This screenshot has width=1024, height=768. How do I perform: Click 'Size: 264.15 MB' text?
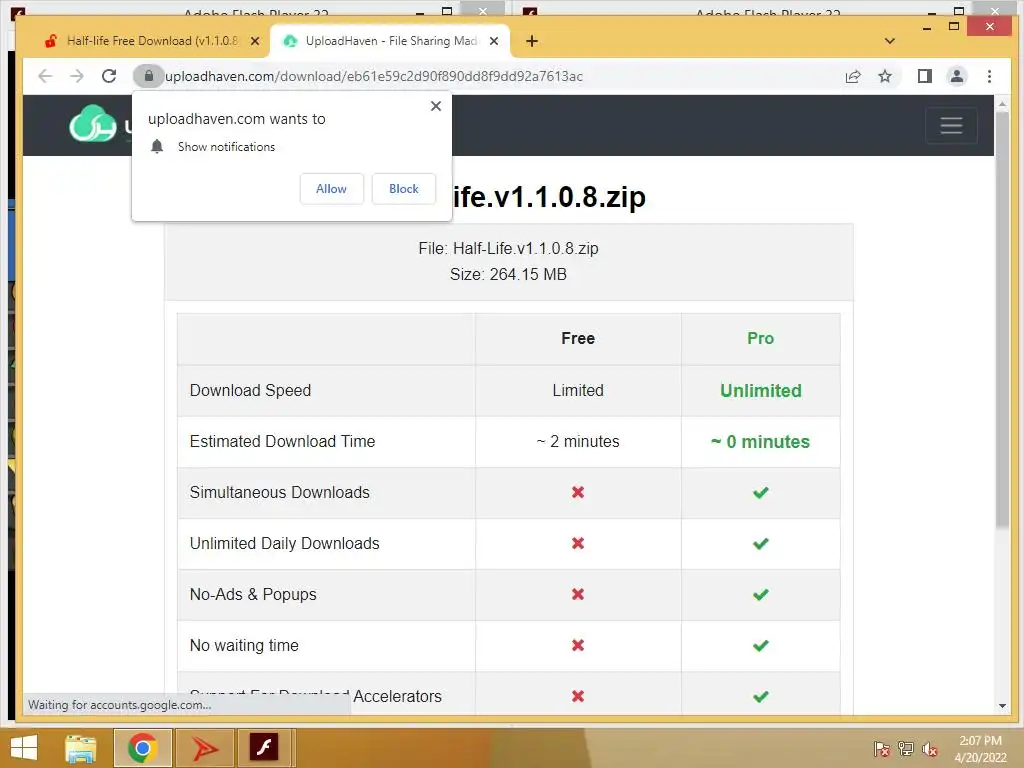click(508, 274)
